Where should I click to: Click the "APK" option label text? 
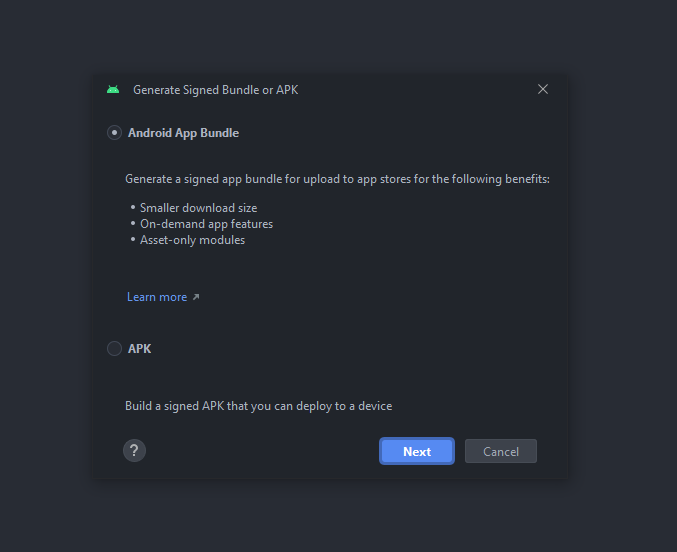coord(140,349)
